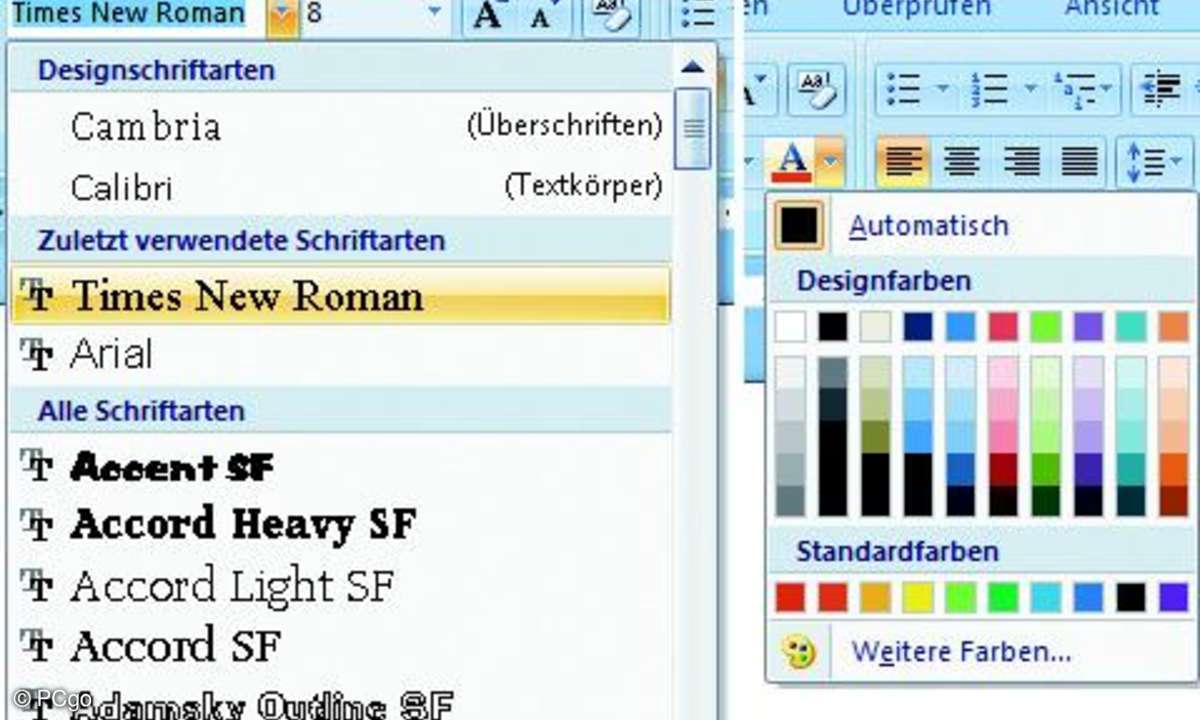1200x720 pixels.
Task: Click the TrueType icon beside Accord Light SF
Action: (x=37, y=585)
